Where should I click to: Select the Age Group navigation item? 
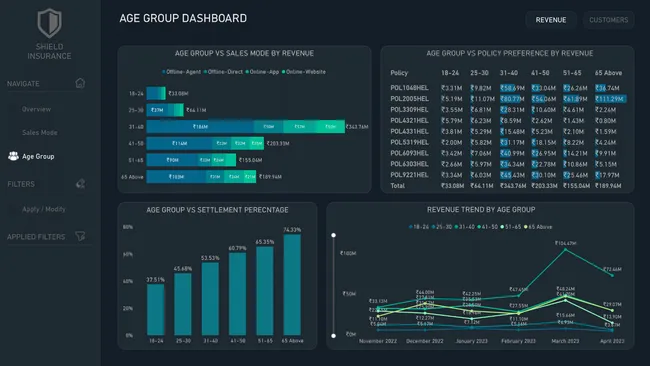point(38,156)
